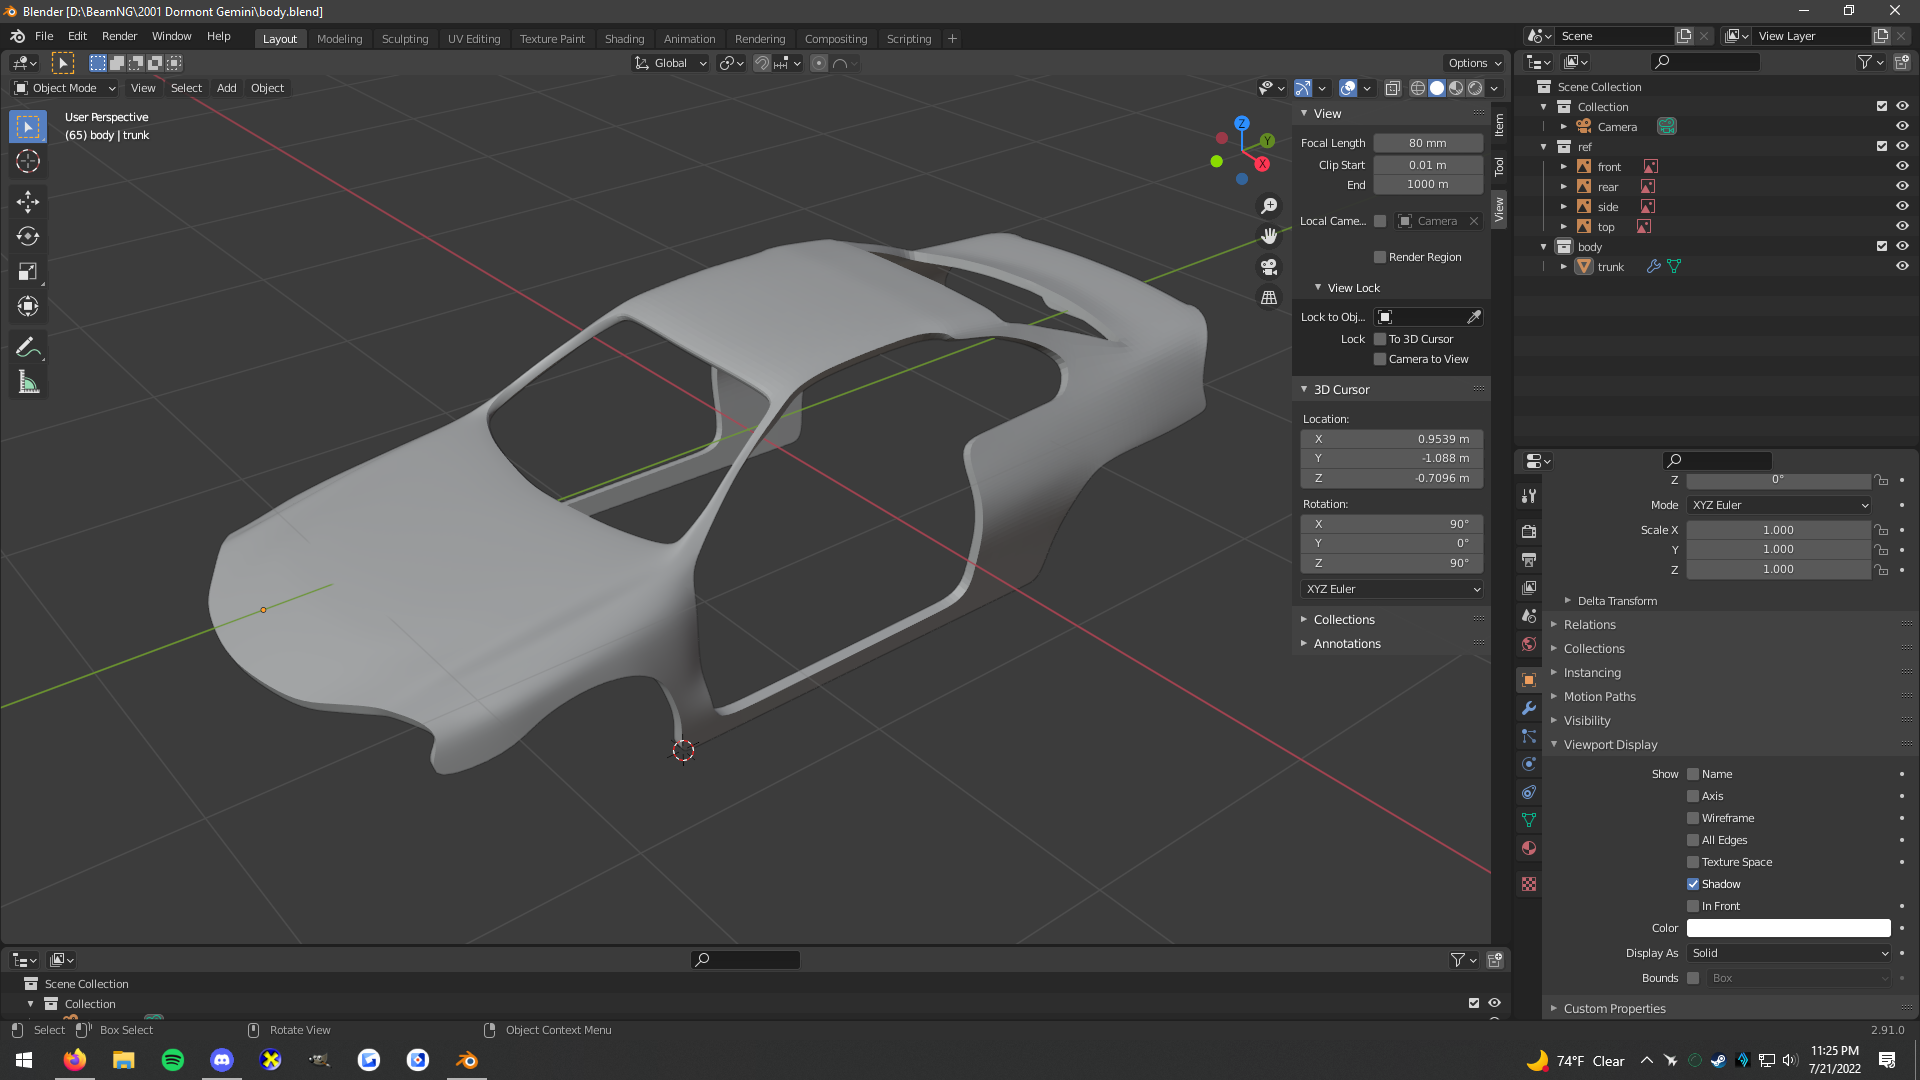The height and width of the screenshot is (1080, 1920).
Task: Open the Material properties tab
Action: [x=1529, y=848]
